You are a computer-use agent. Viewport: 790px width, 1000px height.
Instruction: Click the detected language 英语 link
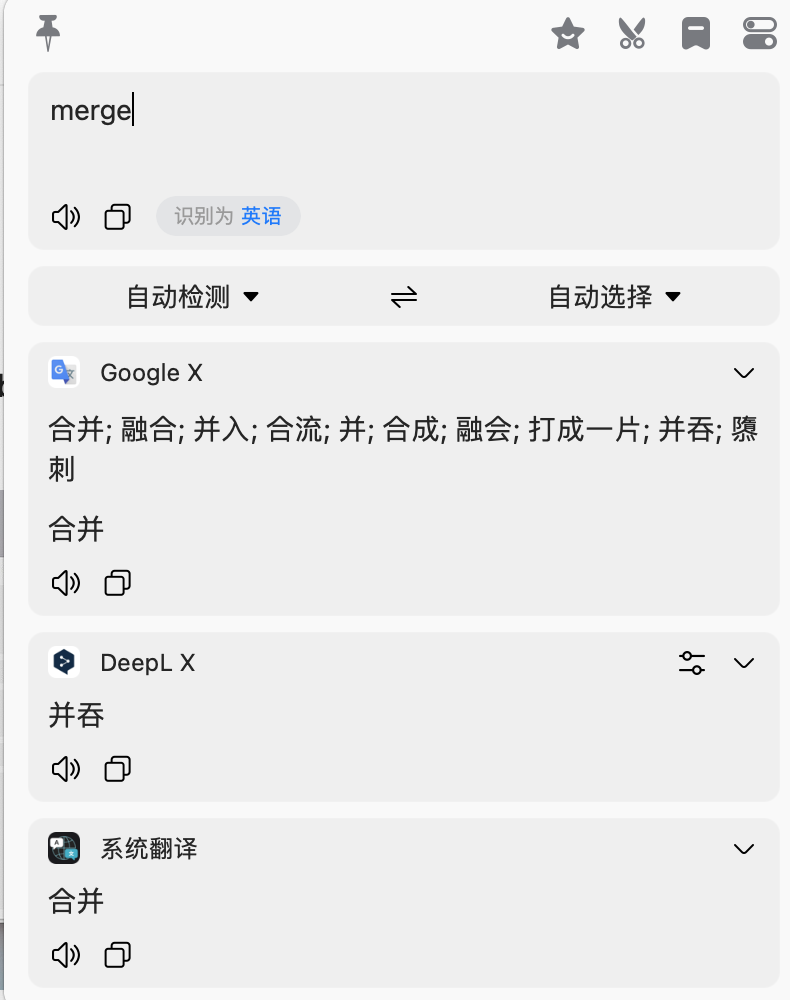(x=261, y=216)
